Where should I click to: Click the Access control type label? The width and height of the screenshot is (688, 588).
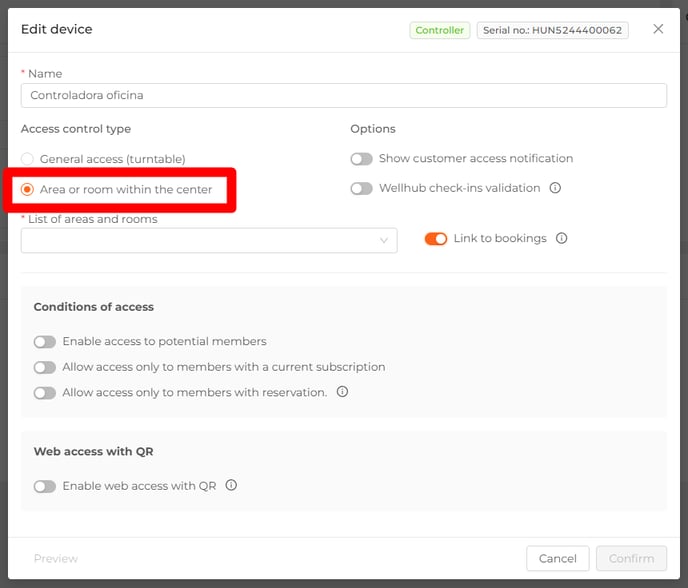point(76,129)
